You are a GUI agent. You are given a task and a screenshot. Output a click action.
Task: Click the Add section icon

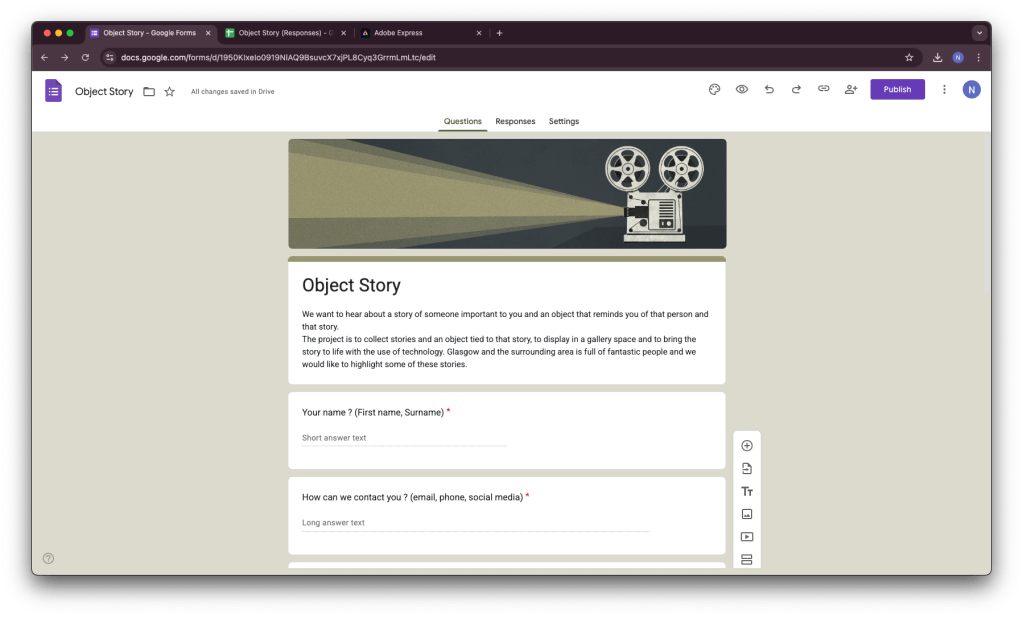(747, 559)
